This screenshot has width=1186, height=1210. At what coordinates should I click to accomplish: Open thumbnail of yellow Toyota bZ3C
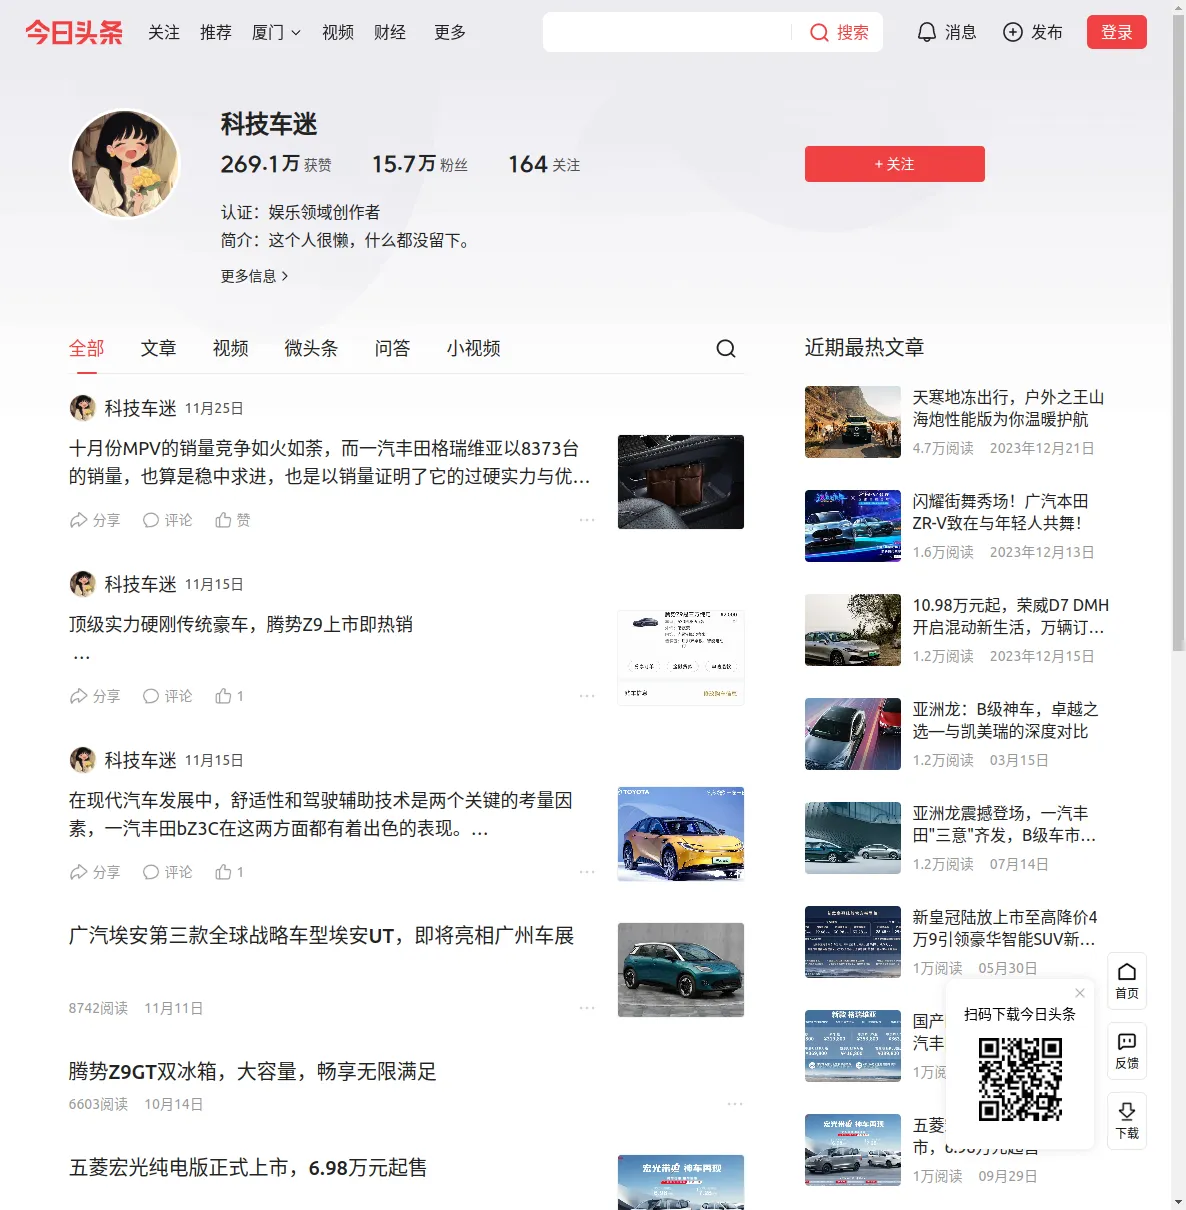tap(681, 834)
